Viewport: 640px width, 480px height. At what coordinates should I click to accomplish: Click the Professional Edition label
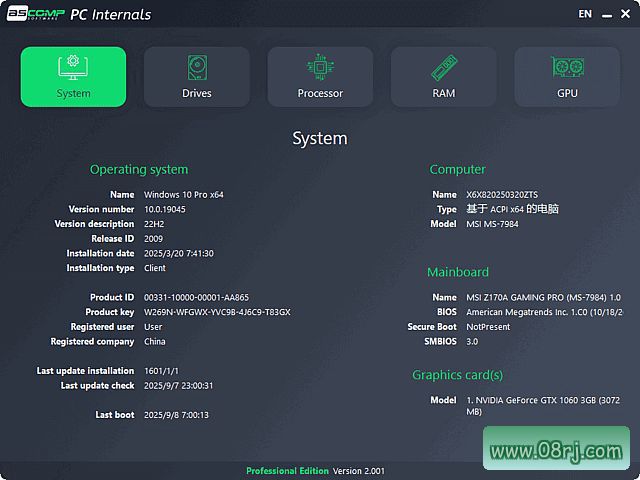point(286,471)
